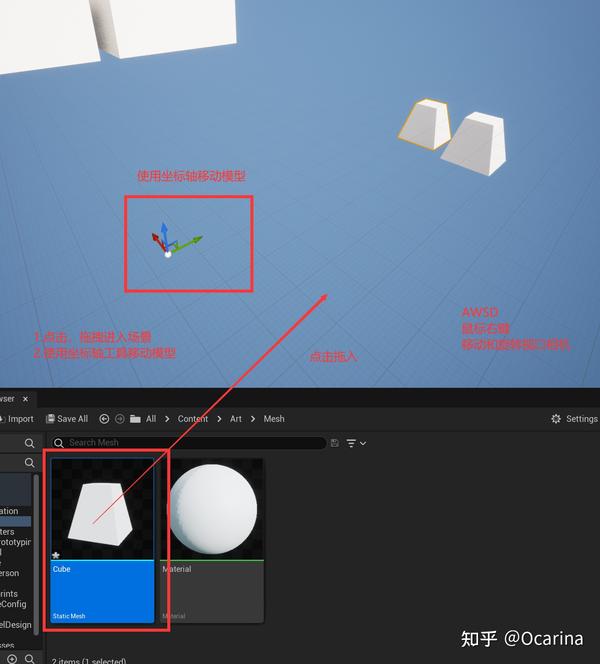The image size is (600, 664).
Task: Click the save search icon
Action: coord(335,443)
